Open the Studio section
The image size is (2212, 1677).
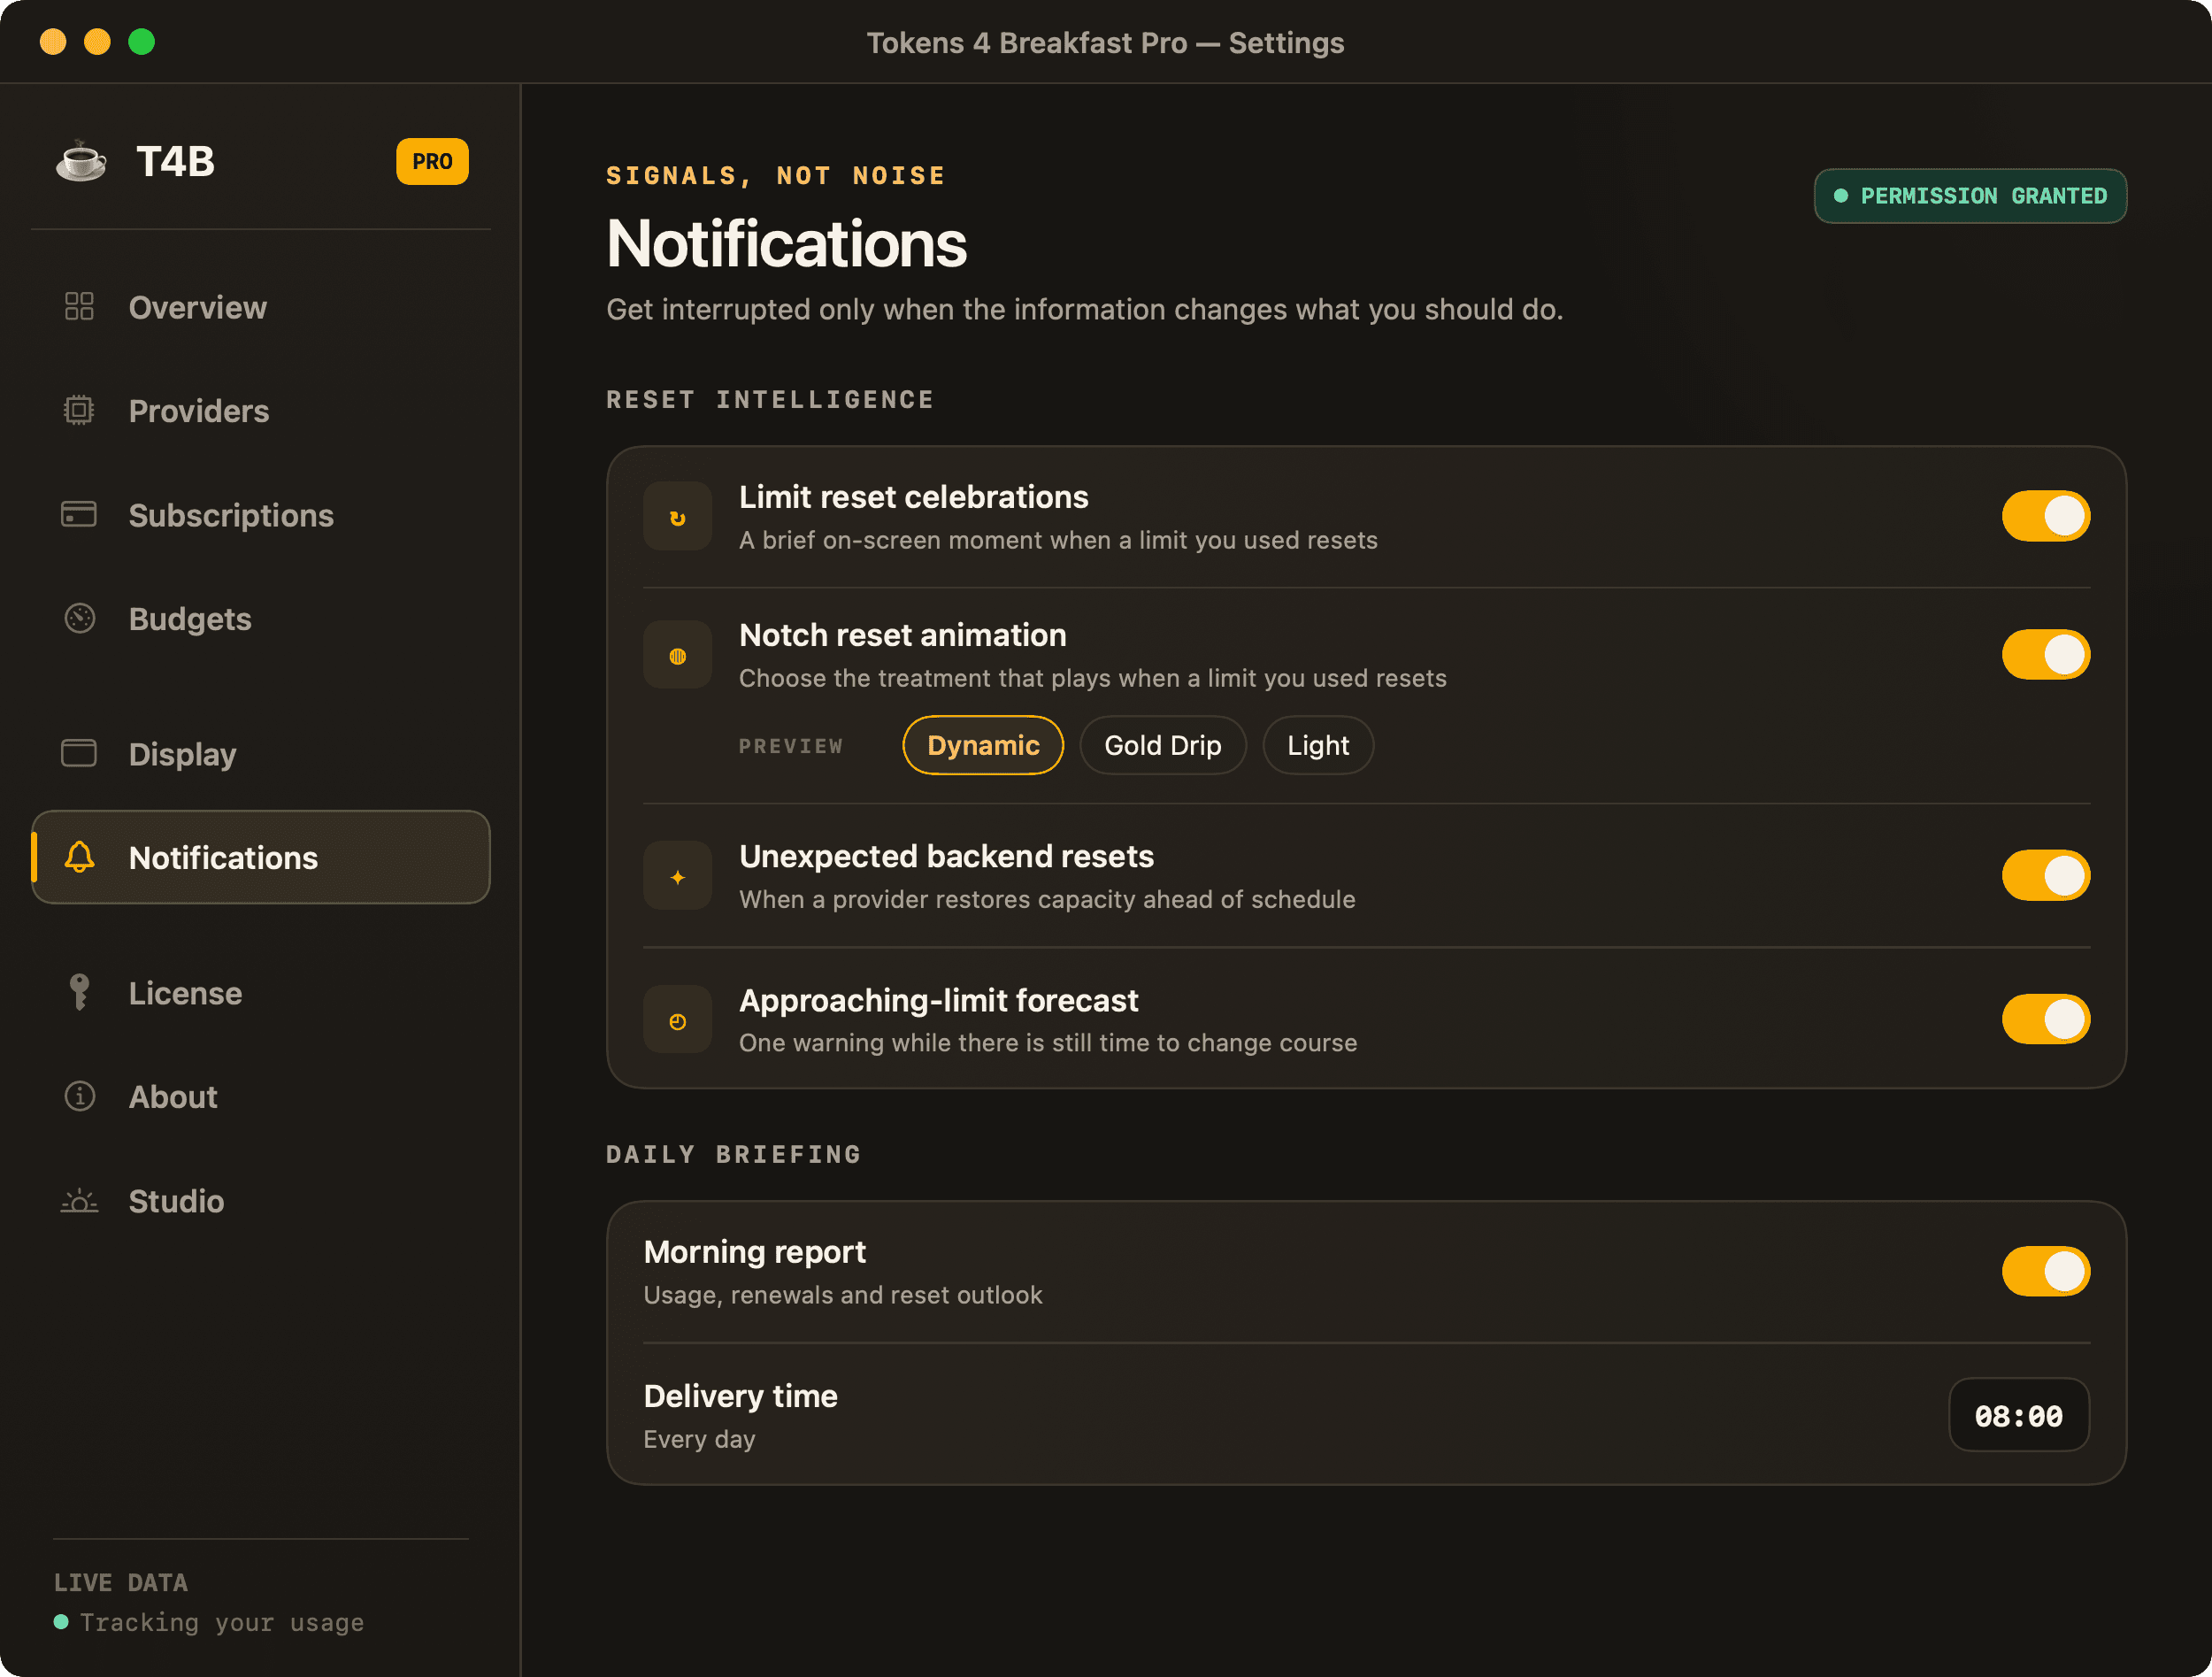[x=260, y=1201]
